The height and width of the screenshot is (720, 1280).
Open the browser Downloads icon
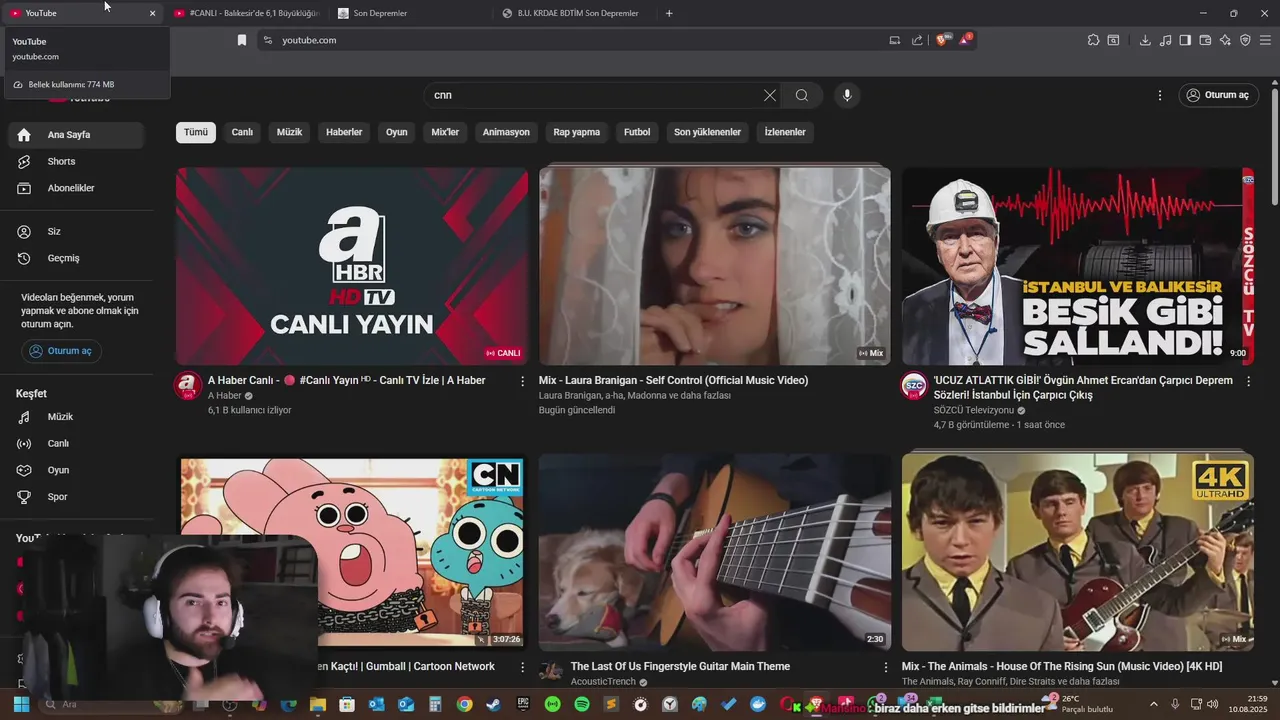1145,40
